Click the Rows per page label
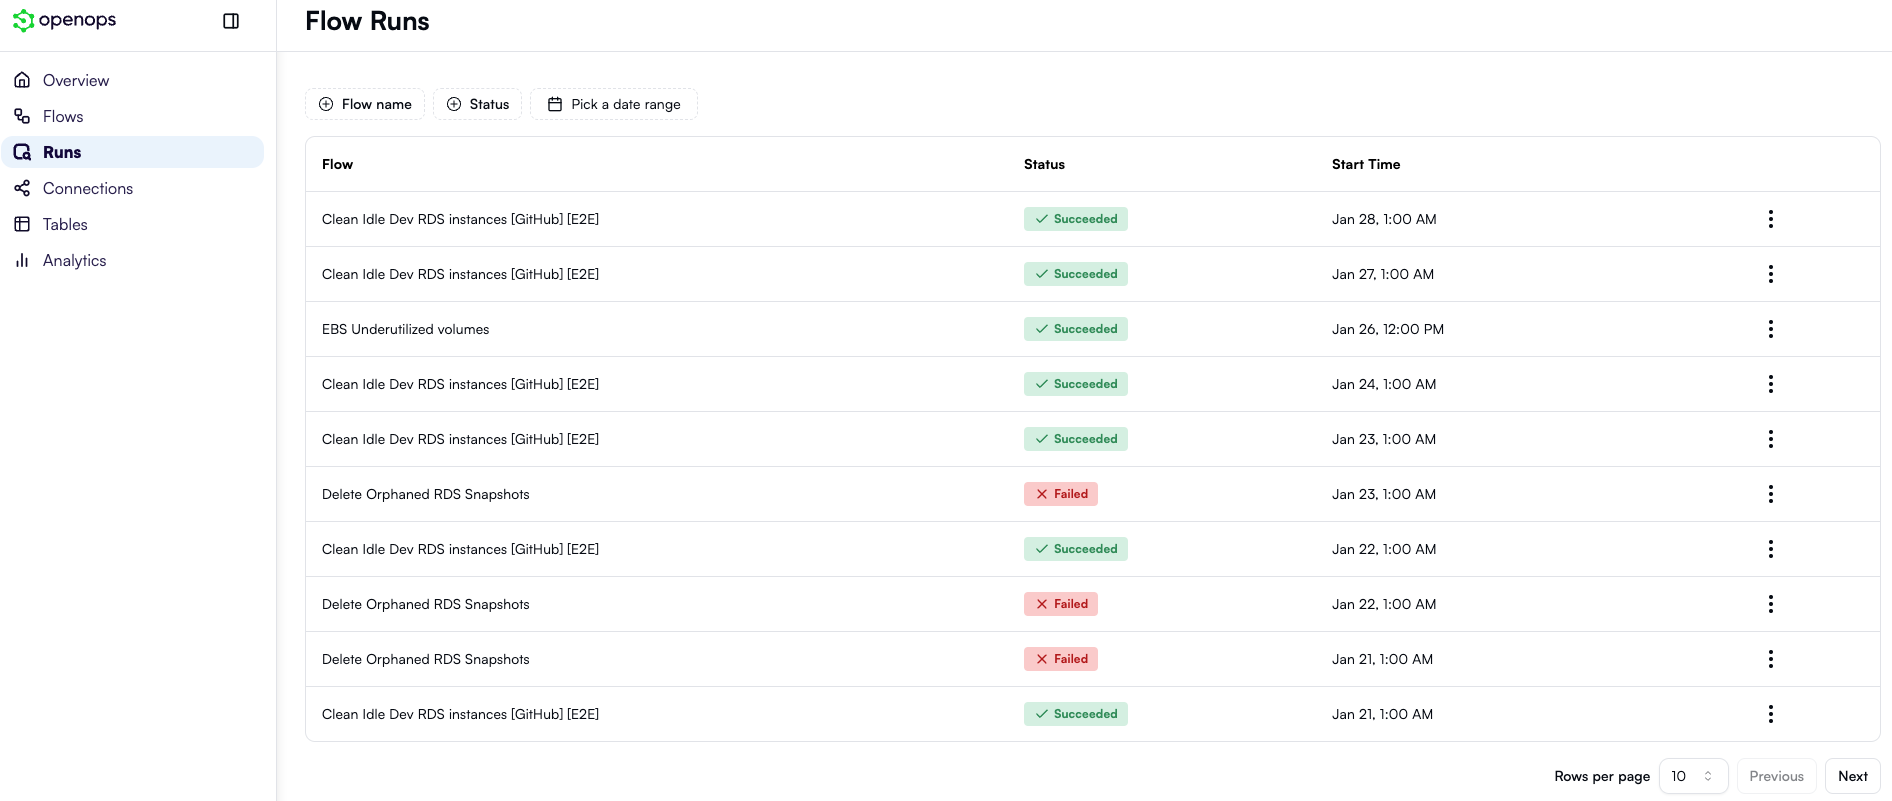Viewport: 1892px width, 801px height. point(1602,776)
